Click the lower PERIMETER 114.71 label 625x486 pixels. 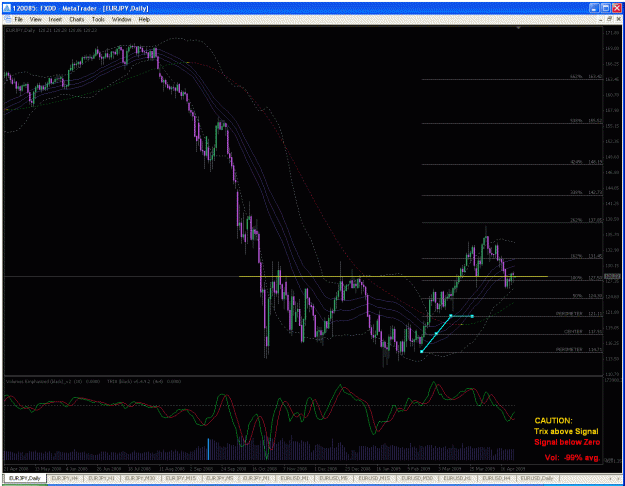pos(579,349)
